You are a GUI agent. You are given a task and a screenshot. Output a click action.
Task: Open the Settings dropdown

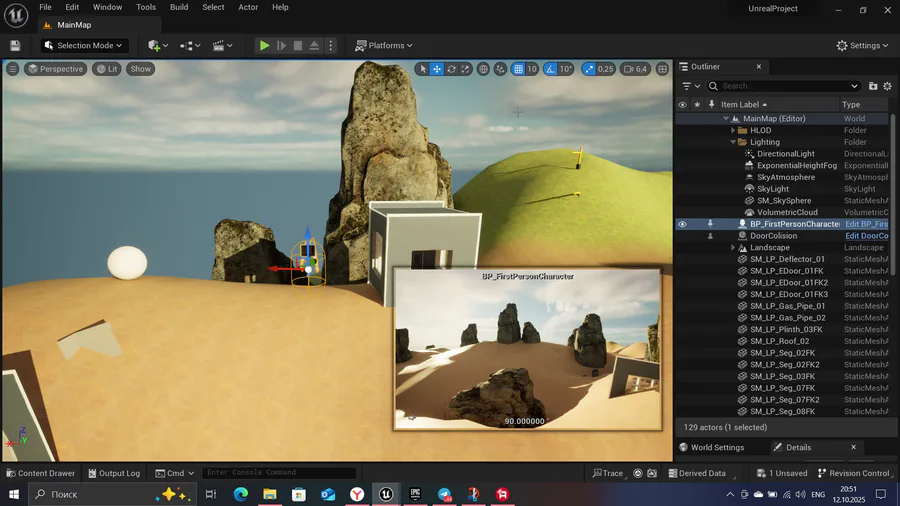[x=862, y=45]
